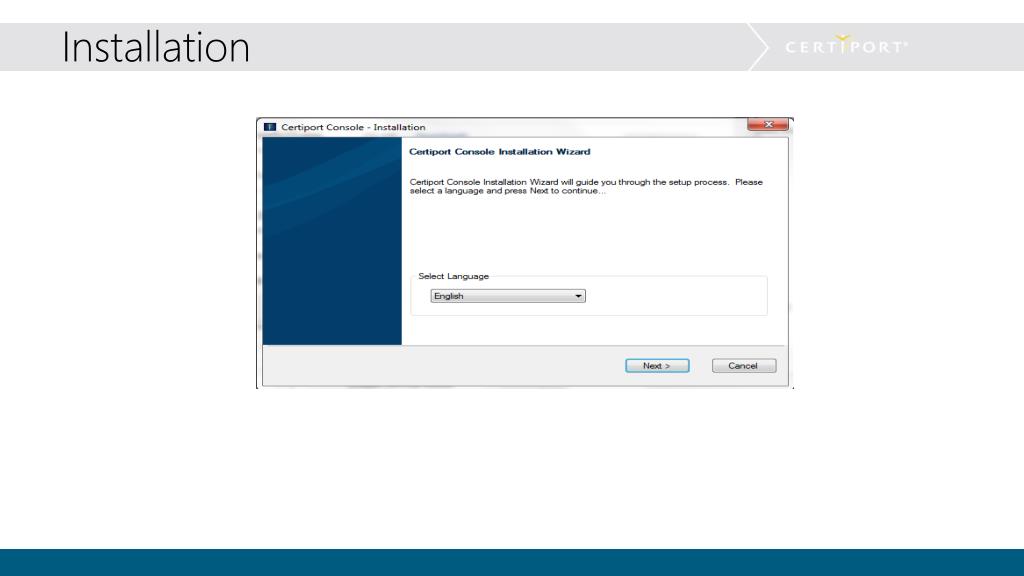Click the Certiport Console title bar icon
Viewport: 1024px width, 576px height.
point(270,127)
